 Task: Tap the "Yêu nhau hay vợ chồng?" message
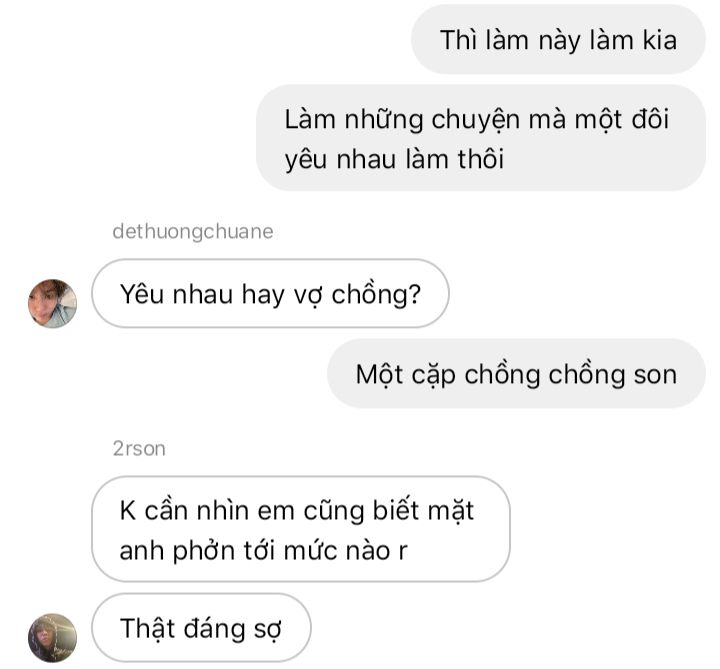point(270,293)
